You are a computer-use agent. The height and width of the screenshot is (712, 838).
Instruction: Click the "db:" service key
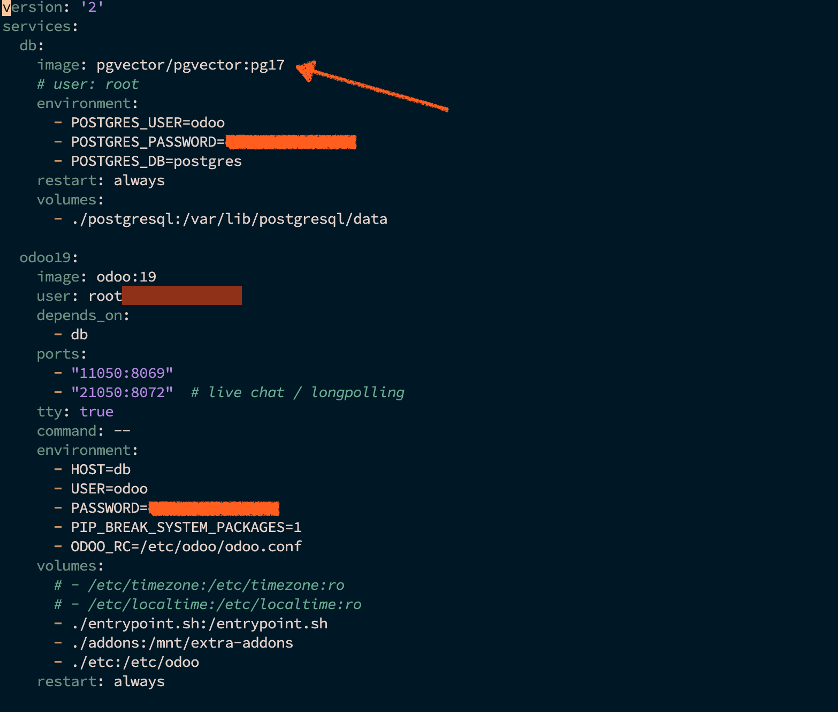coord(32,46)
